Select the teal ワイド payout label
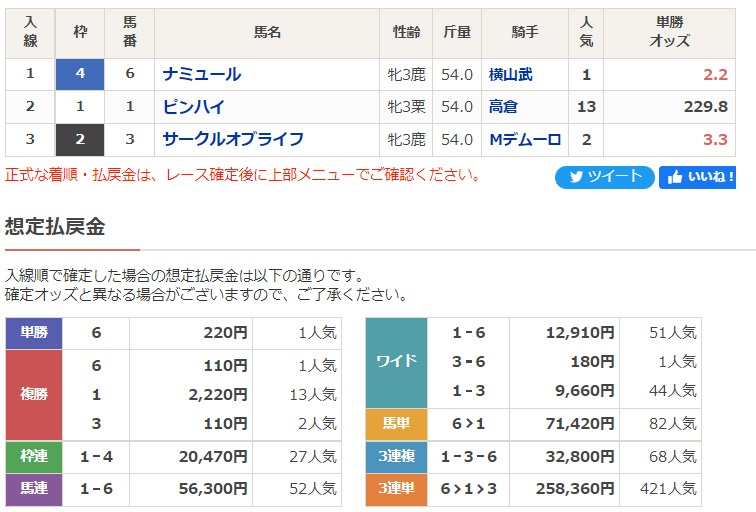This screenshot has width=756, height=512. tap(396, 362)
